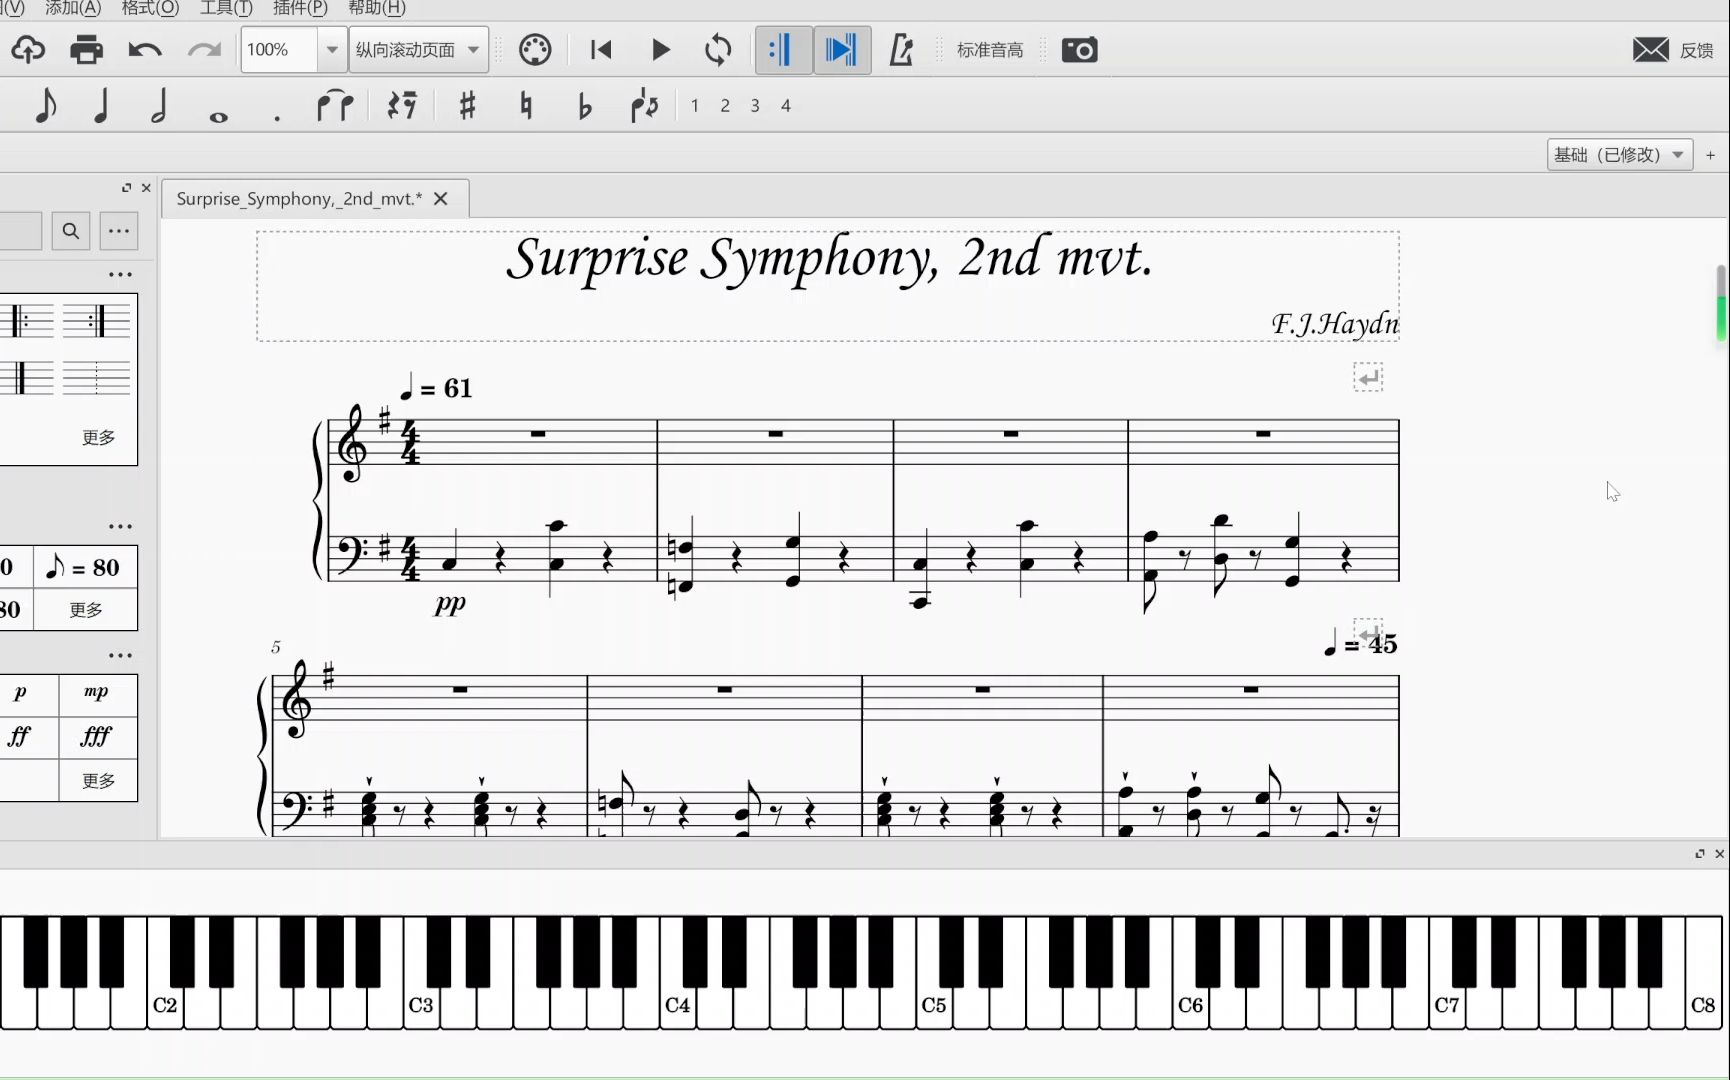Open the 插件(P) menu
The height and width of the screenshot is (1080, 1730).
300,8
